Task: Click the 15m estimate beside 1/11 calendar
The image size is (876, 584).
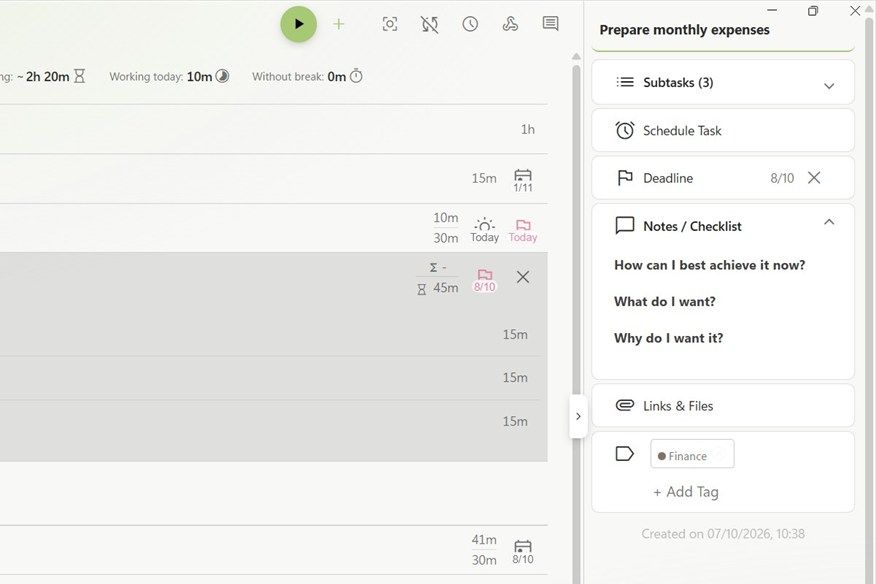Action: (x=484, y=178)
